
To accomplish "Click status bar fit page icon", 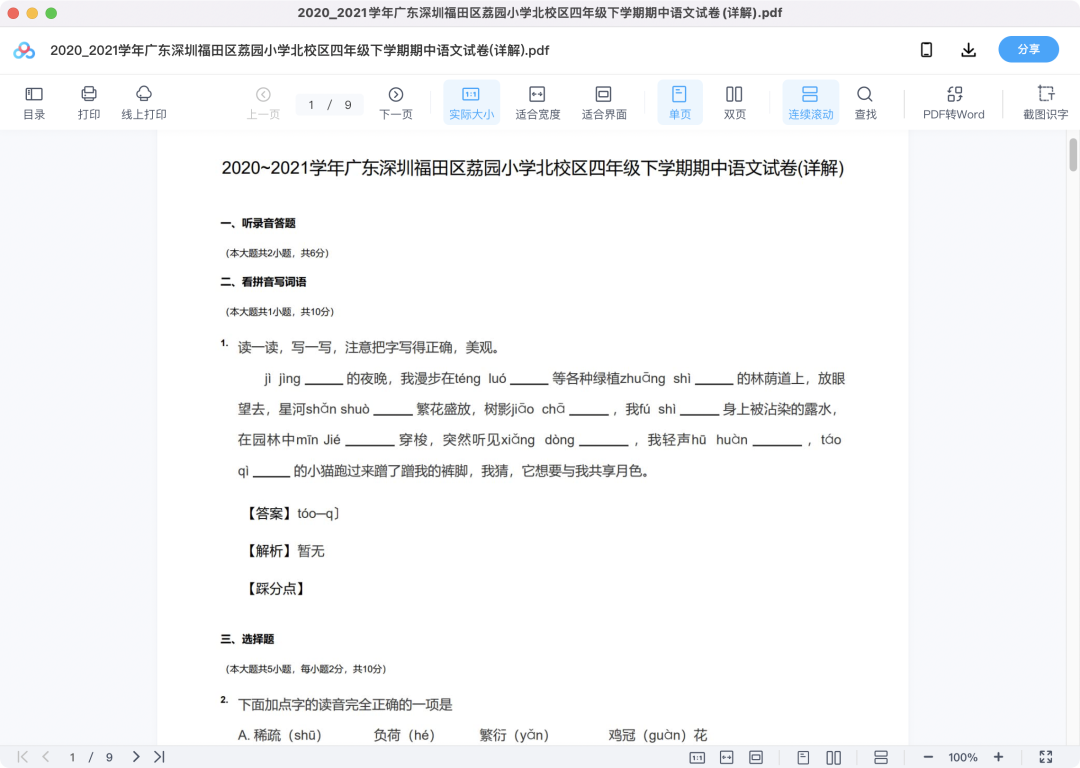I will click(x=756, y=758).
